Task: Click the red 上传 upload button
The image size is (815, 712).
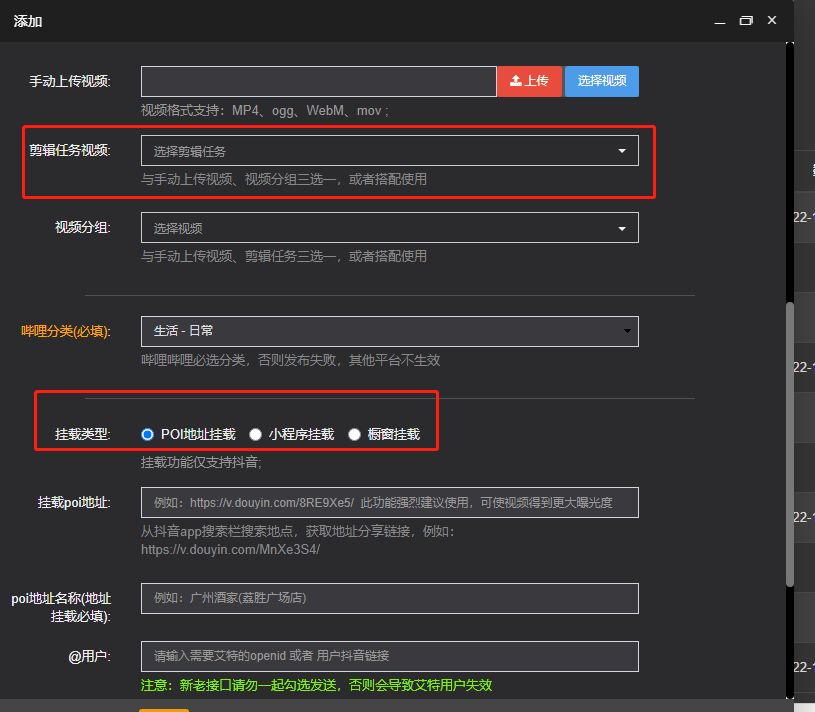Action: coord(530,81)
